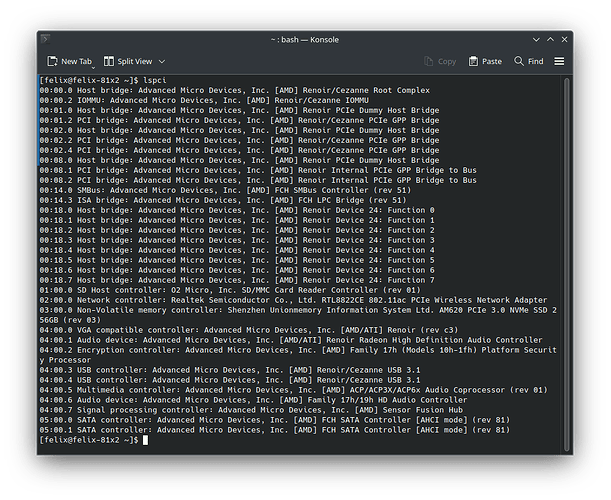
Task: Click the terminal's vertical scrollbar
Action: [567, 250]
